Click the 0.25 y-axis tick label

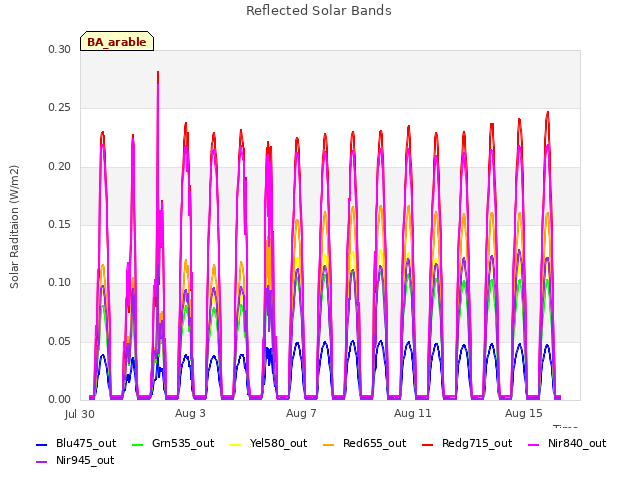point(60,108)
